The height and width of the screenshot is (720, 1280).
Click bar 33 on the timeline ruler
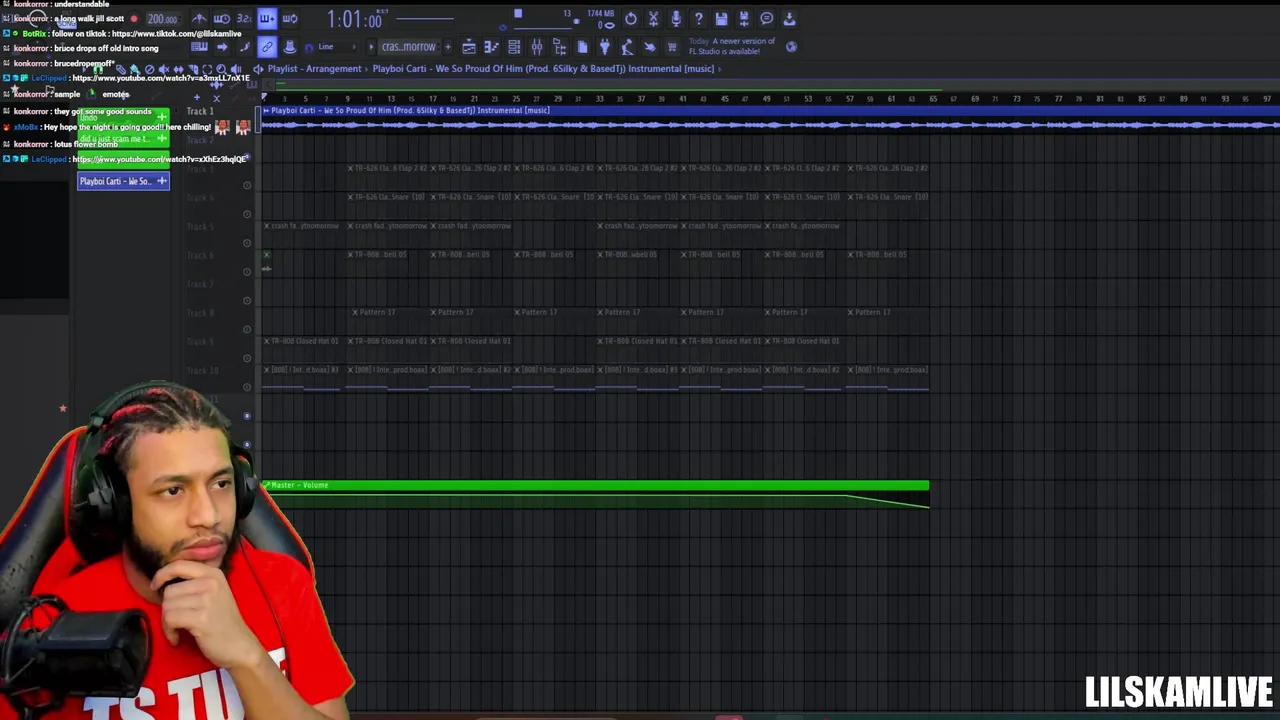600,99
